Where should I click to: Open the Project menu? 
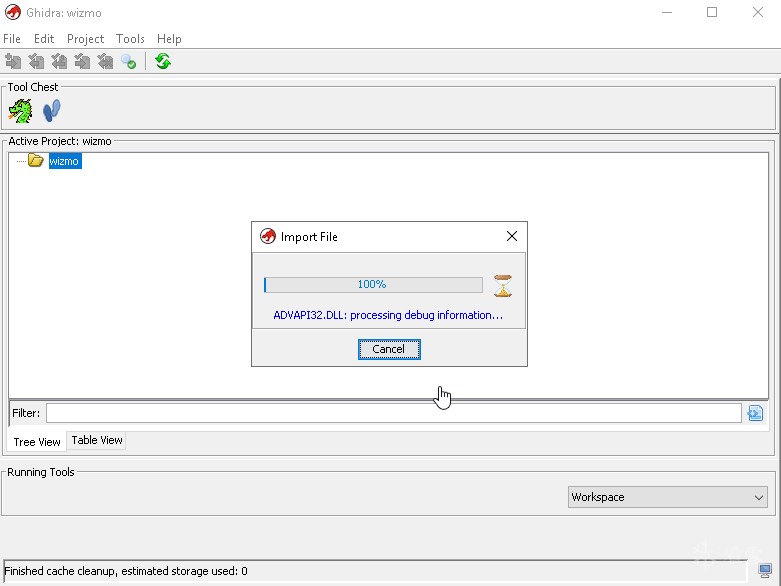click(85, 39)
